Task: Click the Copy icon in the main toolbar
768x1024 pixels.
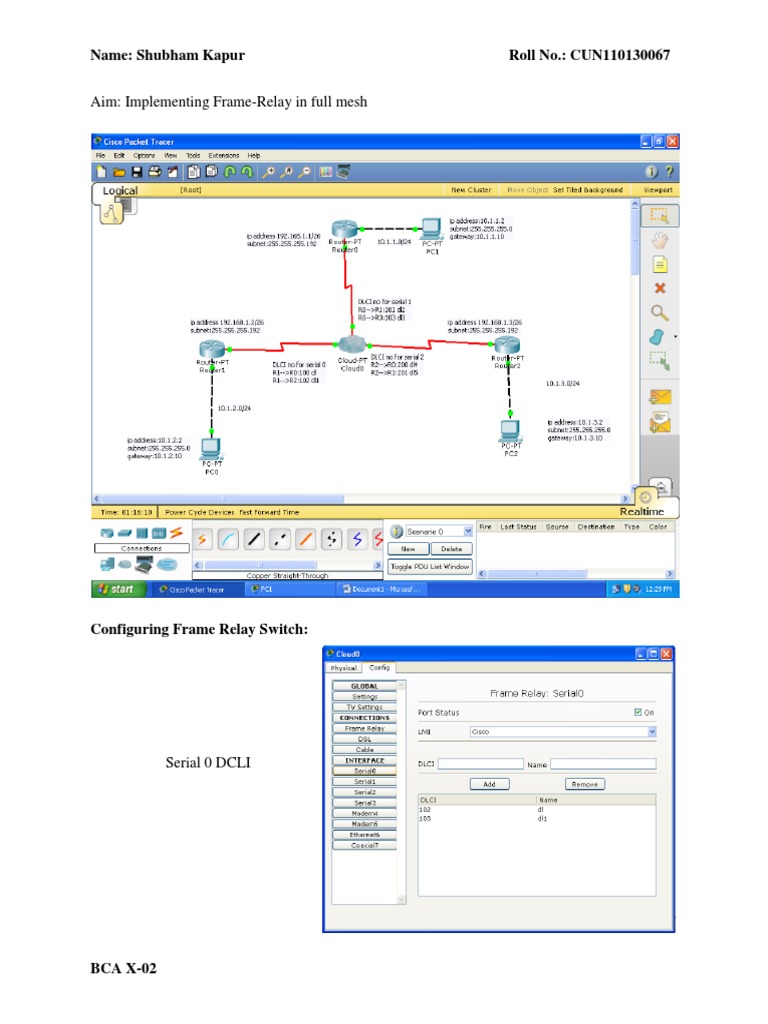Action: click(x=194, y=172)
